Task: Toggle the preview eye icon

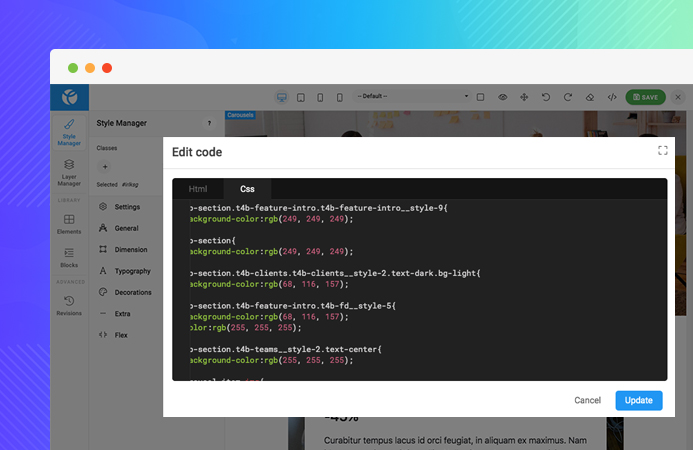Action: point(502,97)
